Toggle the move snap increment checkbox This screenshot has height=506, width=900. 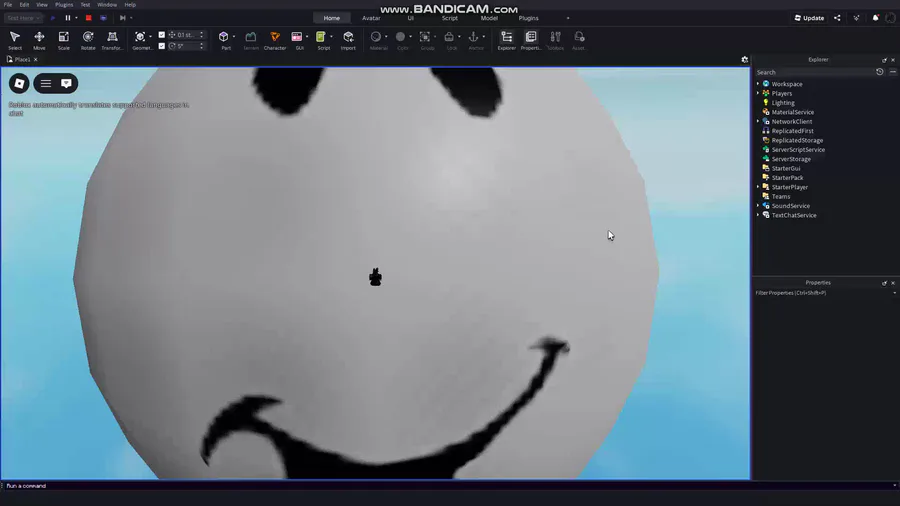tap(162, 35)
